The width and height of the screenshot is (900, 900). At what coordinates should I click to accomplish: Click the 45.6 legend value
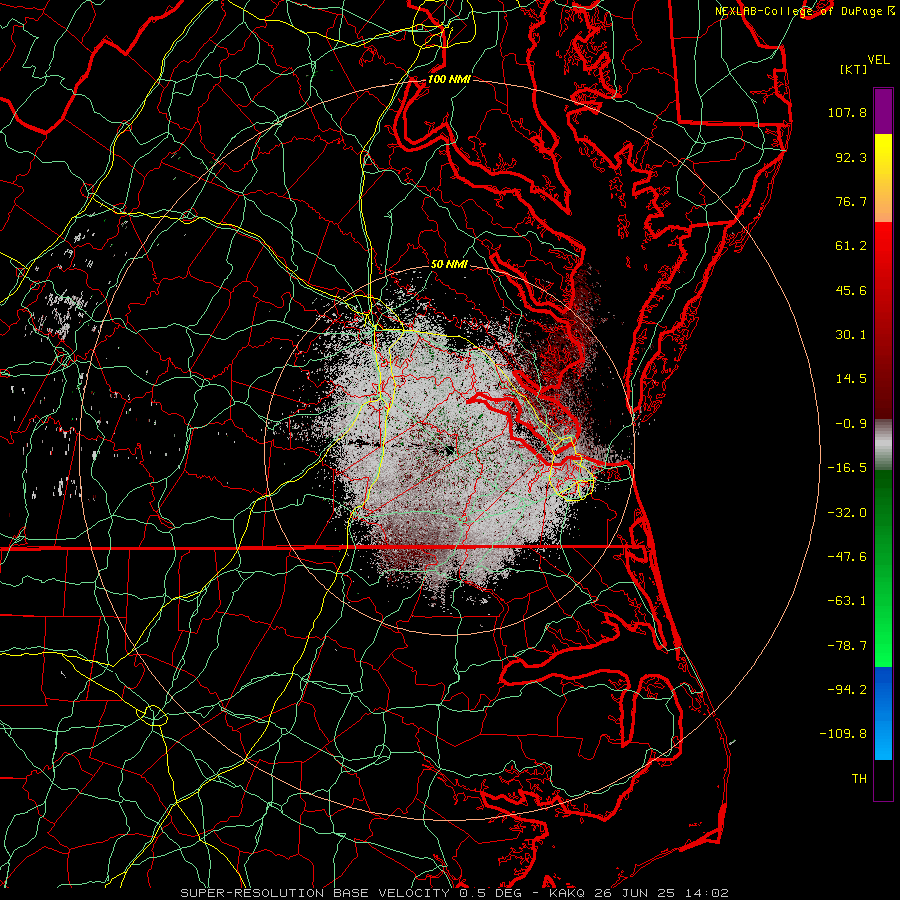click(x=851, y=290)
